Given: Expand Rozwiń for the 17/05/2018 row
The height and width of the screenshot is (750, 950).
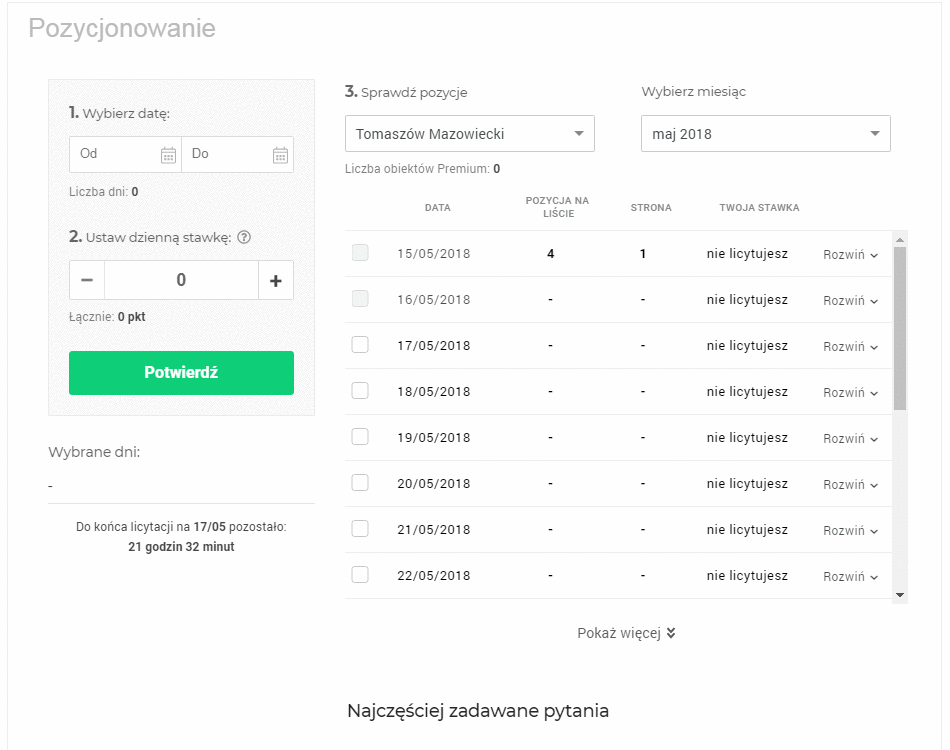Looking at the screenshot, I should tap(851, 347).
